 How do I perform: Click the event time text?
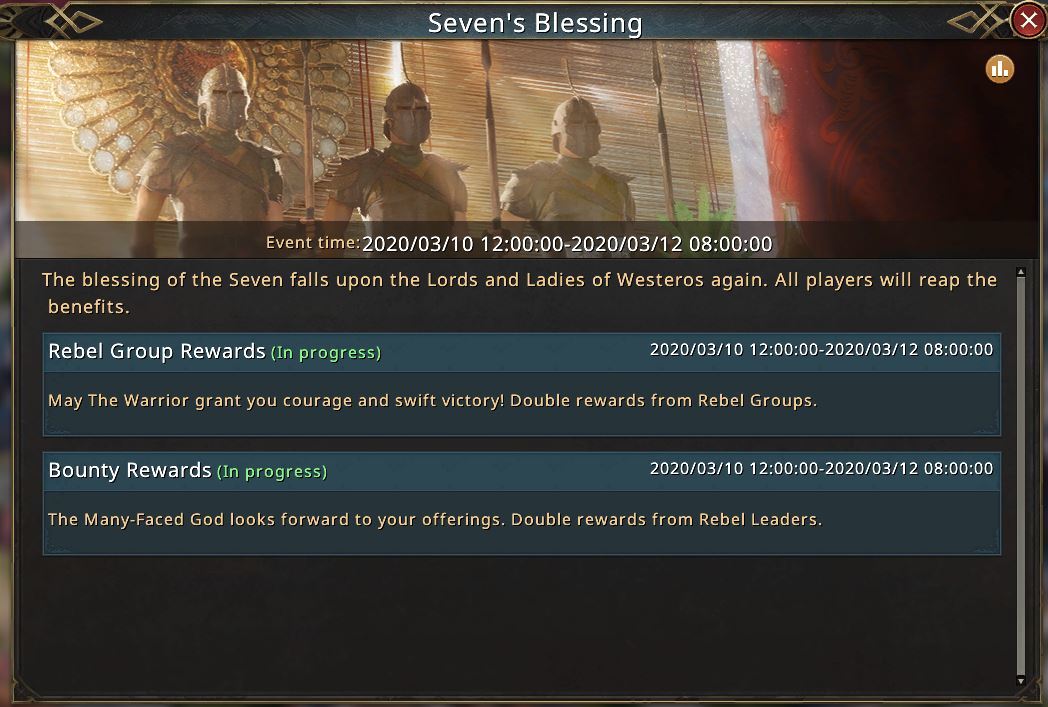point(519,243)
